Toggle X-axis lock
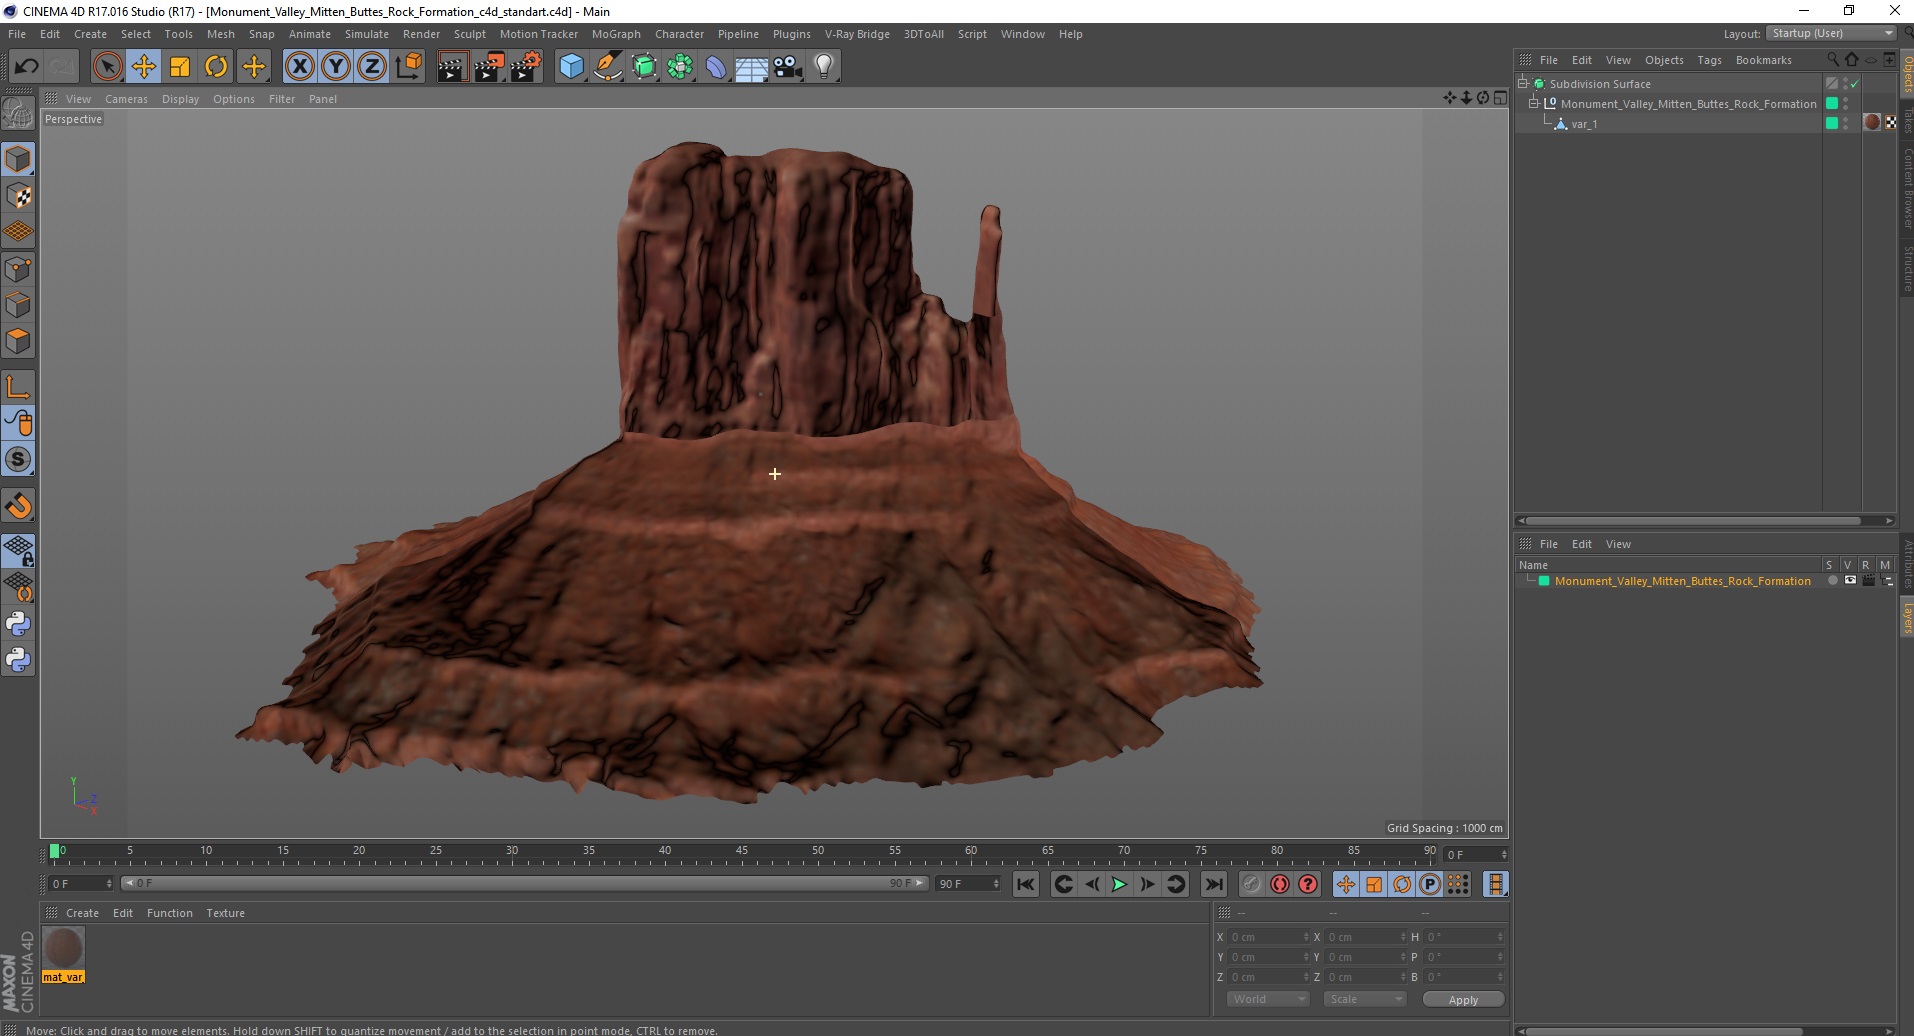Screen dimensions: 1914x1036 [x=299, y=67]
